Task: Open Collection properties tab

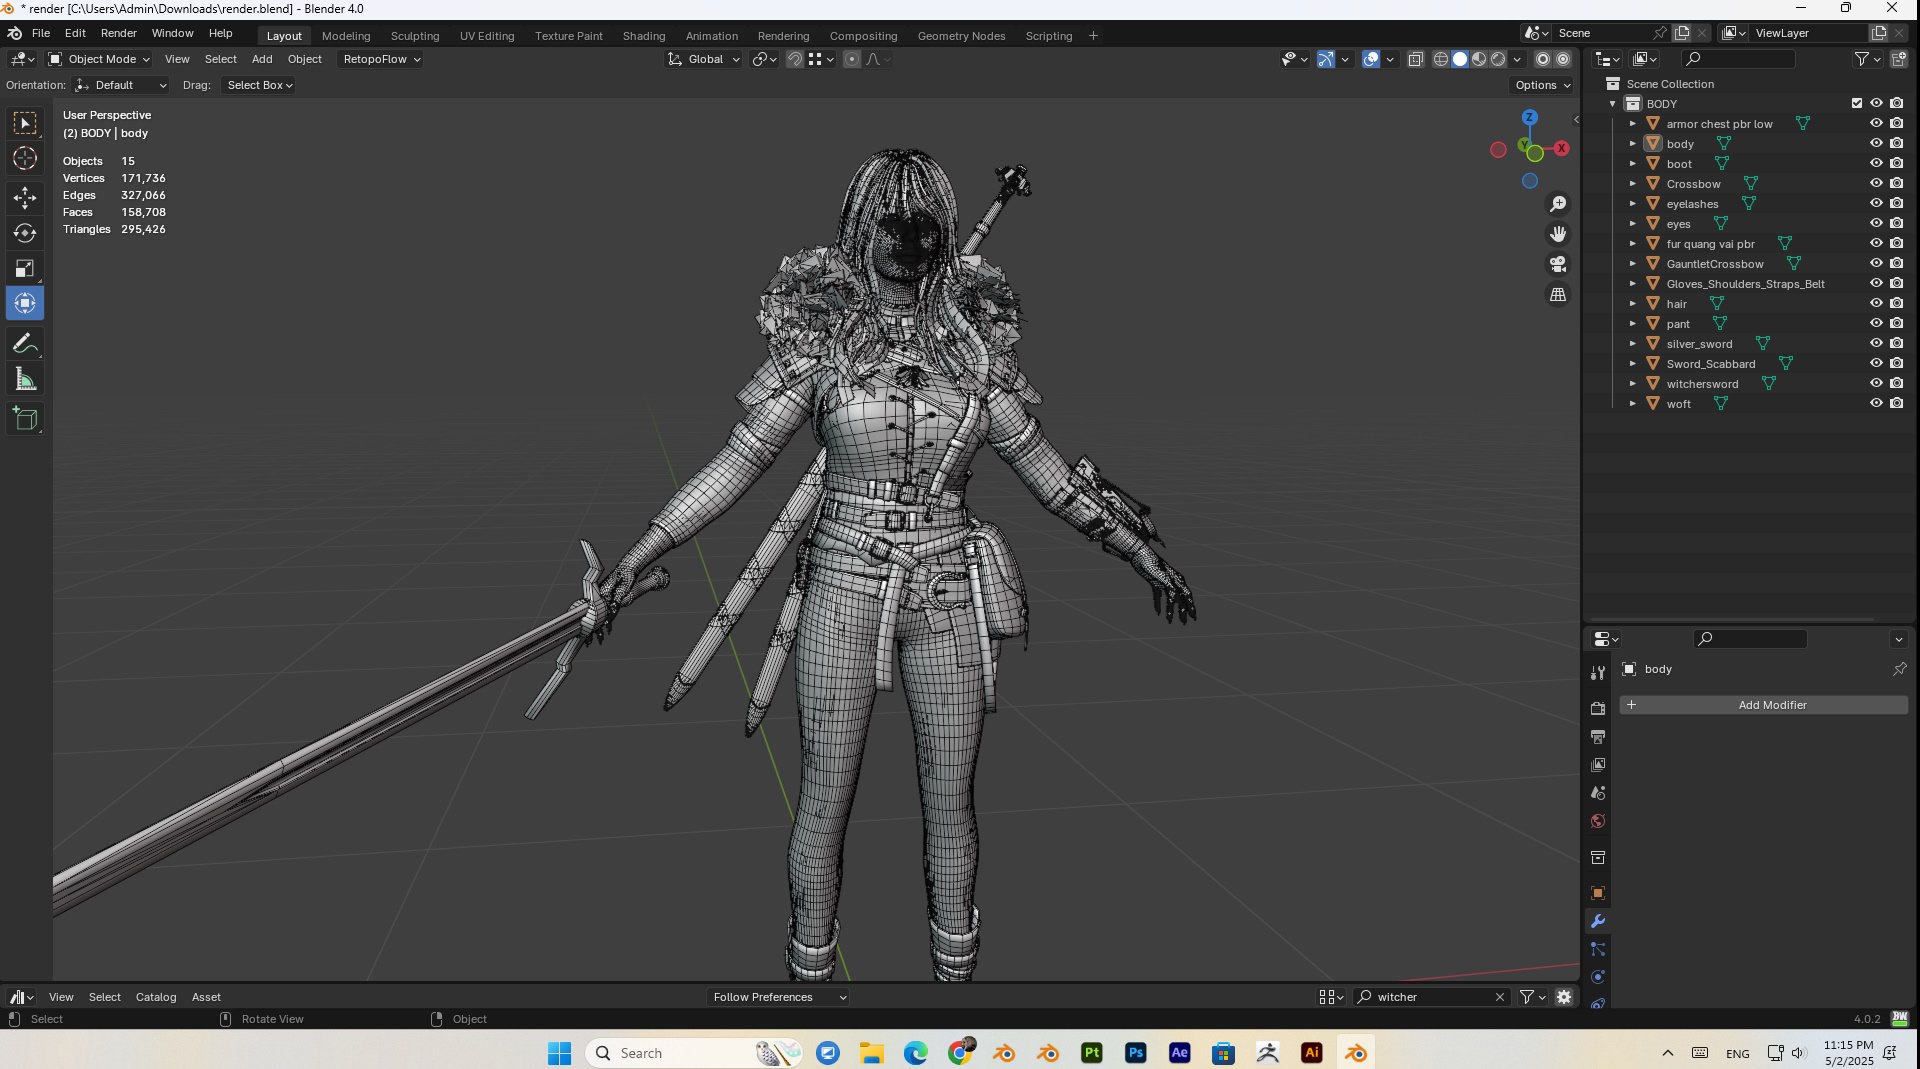Action: click(1598, 858)
